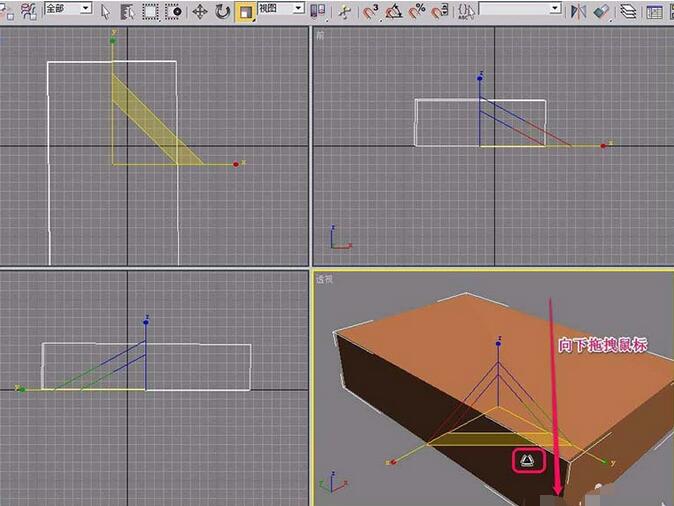Select the Select Object arrow tool
This screenshot has width=674, height=506.
pyautogui.click(x=106, y=11)
